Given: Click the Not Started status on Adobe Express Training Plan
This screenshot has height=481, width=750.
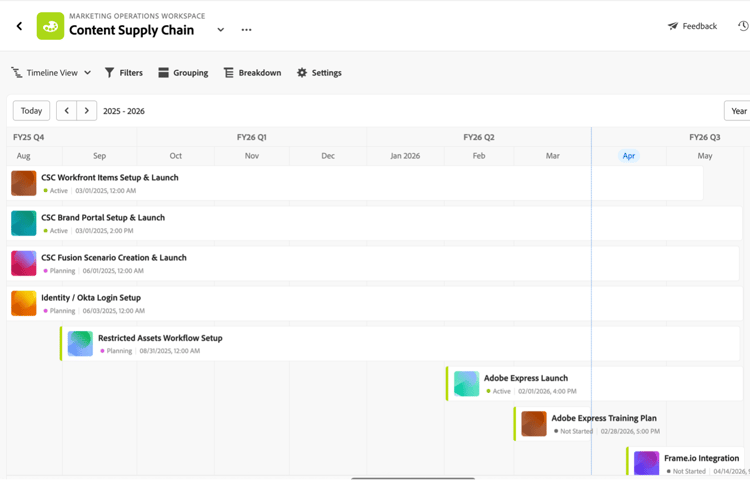Looking at the screenshot, I should click(573, 432).
